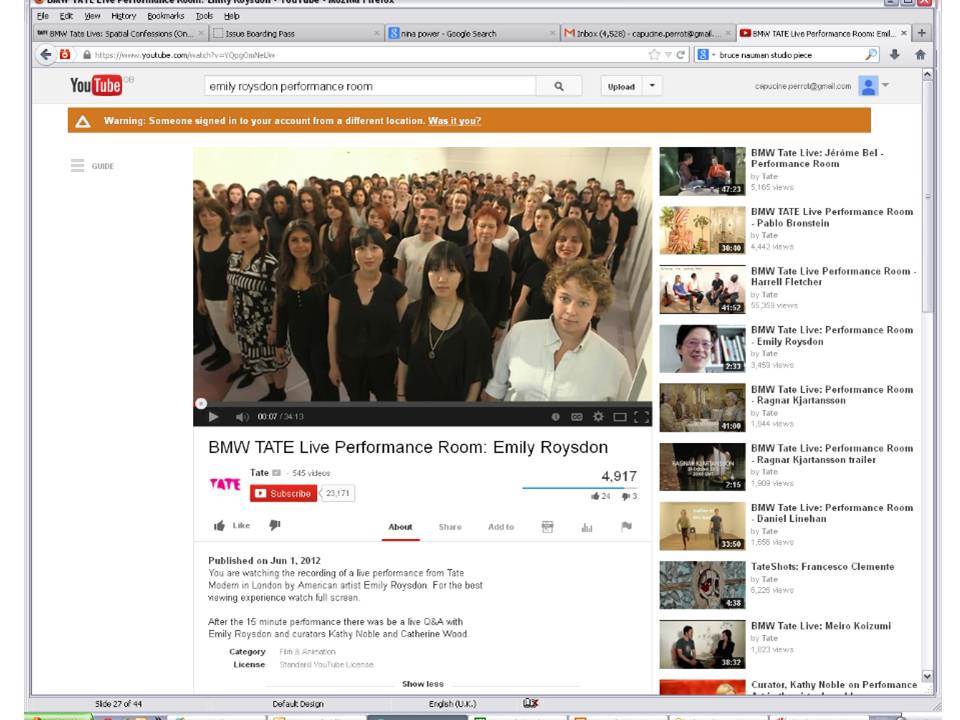Dislike the video thumbs down icon
The height and width of the screenshot is (720, 960).
click(275, 525)
